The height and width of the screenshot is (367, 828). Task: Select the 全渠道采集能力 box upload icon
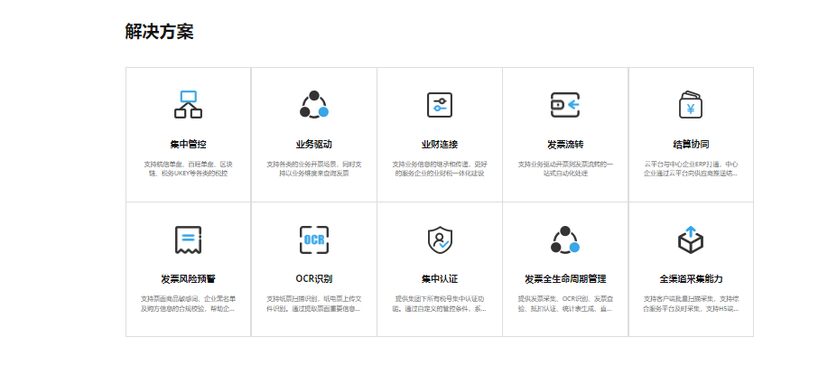tap(691, 240)
